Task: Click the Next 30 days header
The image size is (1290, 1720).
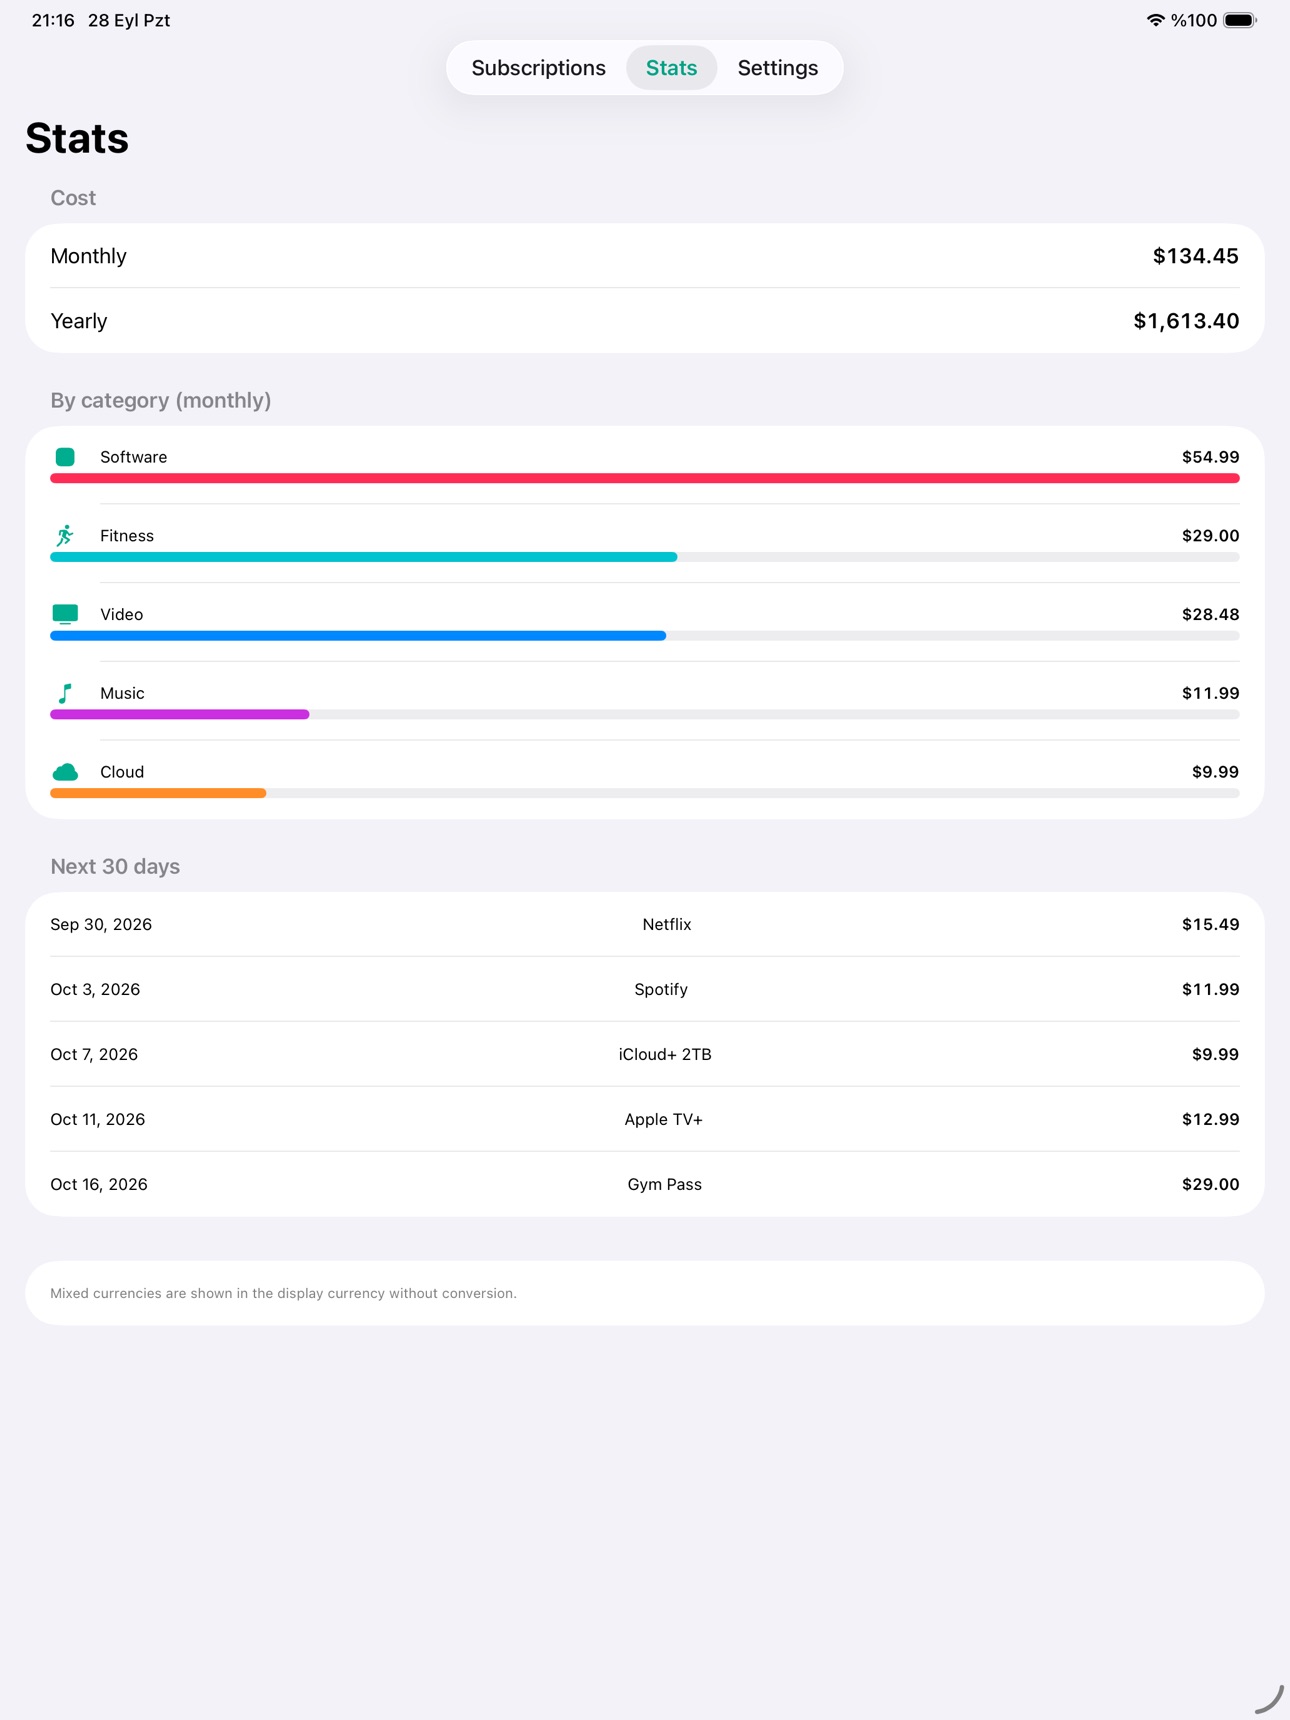Action: [115, 866]
